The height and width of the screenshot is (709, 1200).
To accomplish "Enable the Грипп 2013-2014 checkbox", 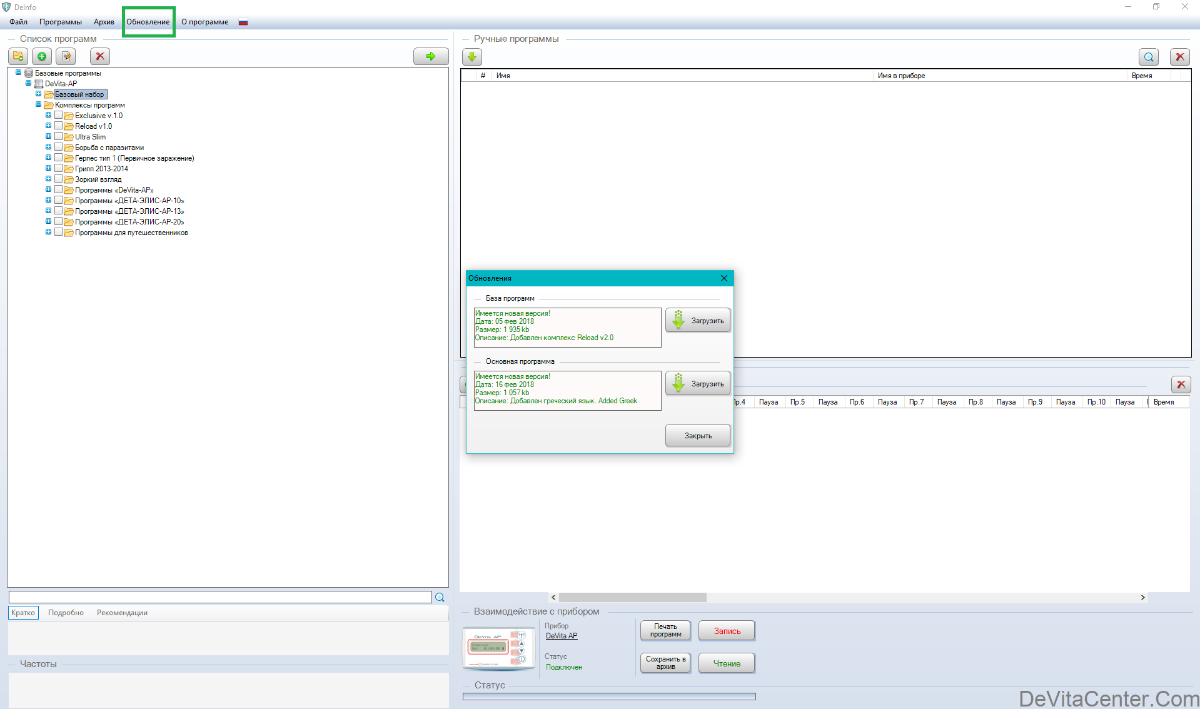I will point(58,169).
